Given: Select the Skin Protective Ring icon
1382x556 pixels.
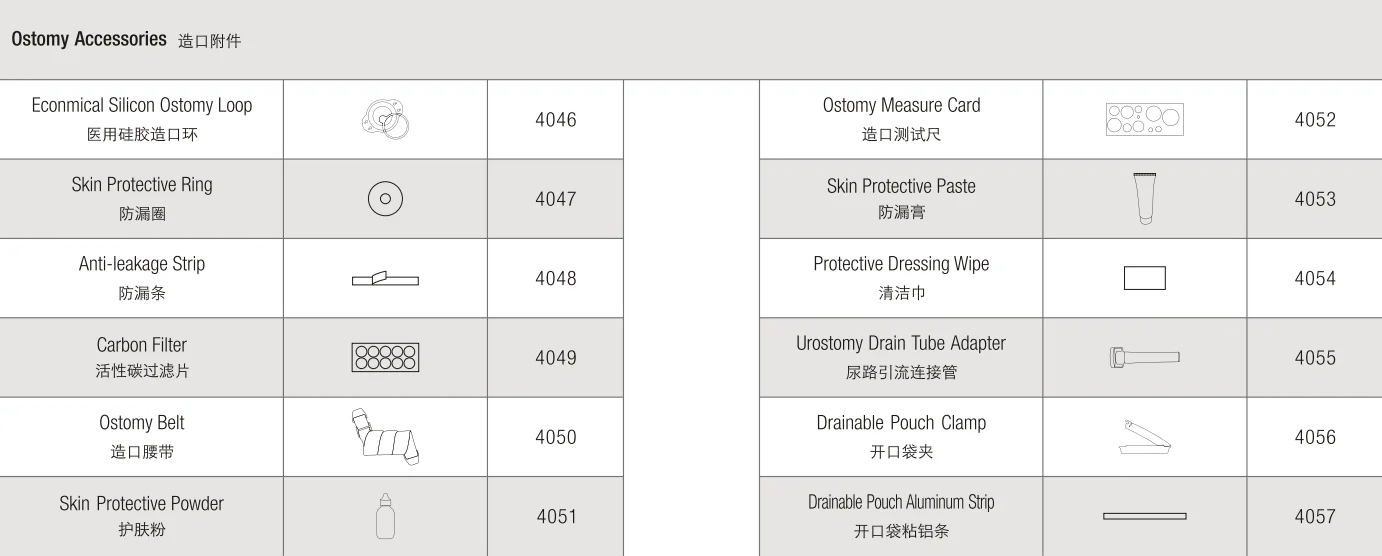Looking at the screenshot, I should tap(385, 199).
